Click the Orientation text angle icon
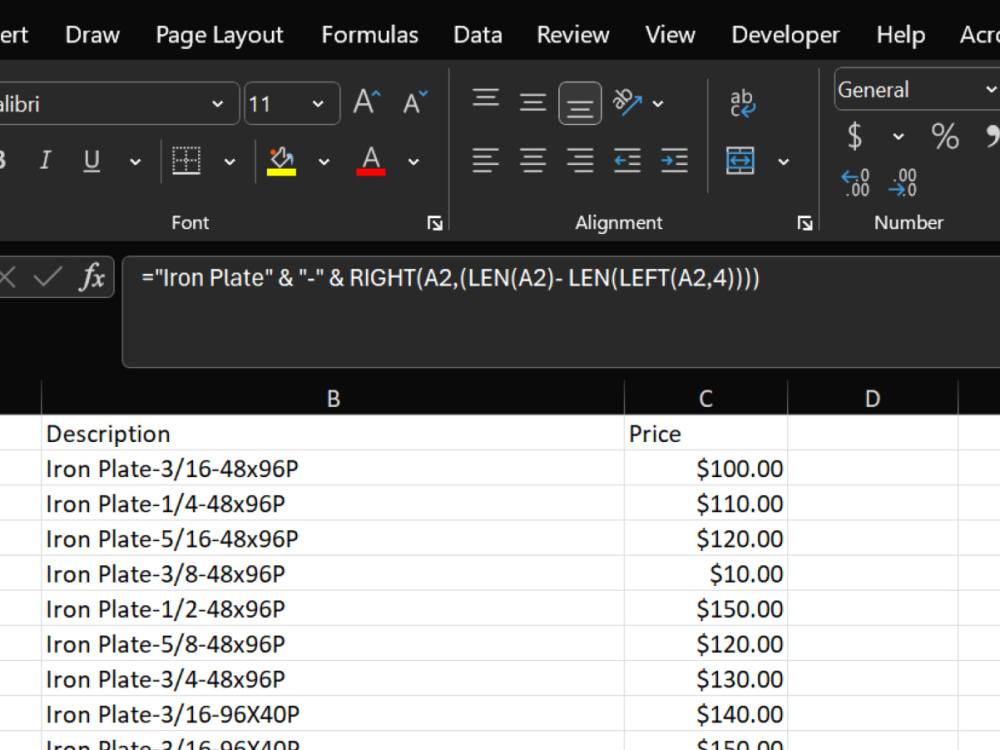Viewport: 1000px width, 750px height. click(627, 102)
